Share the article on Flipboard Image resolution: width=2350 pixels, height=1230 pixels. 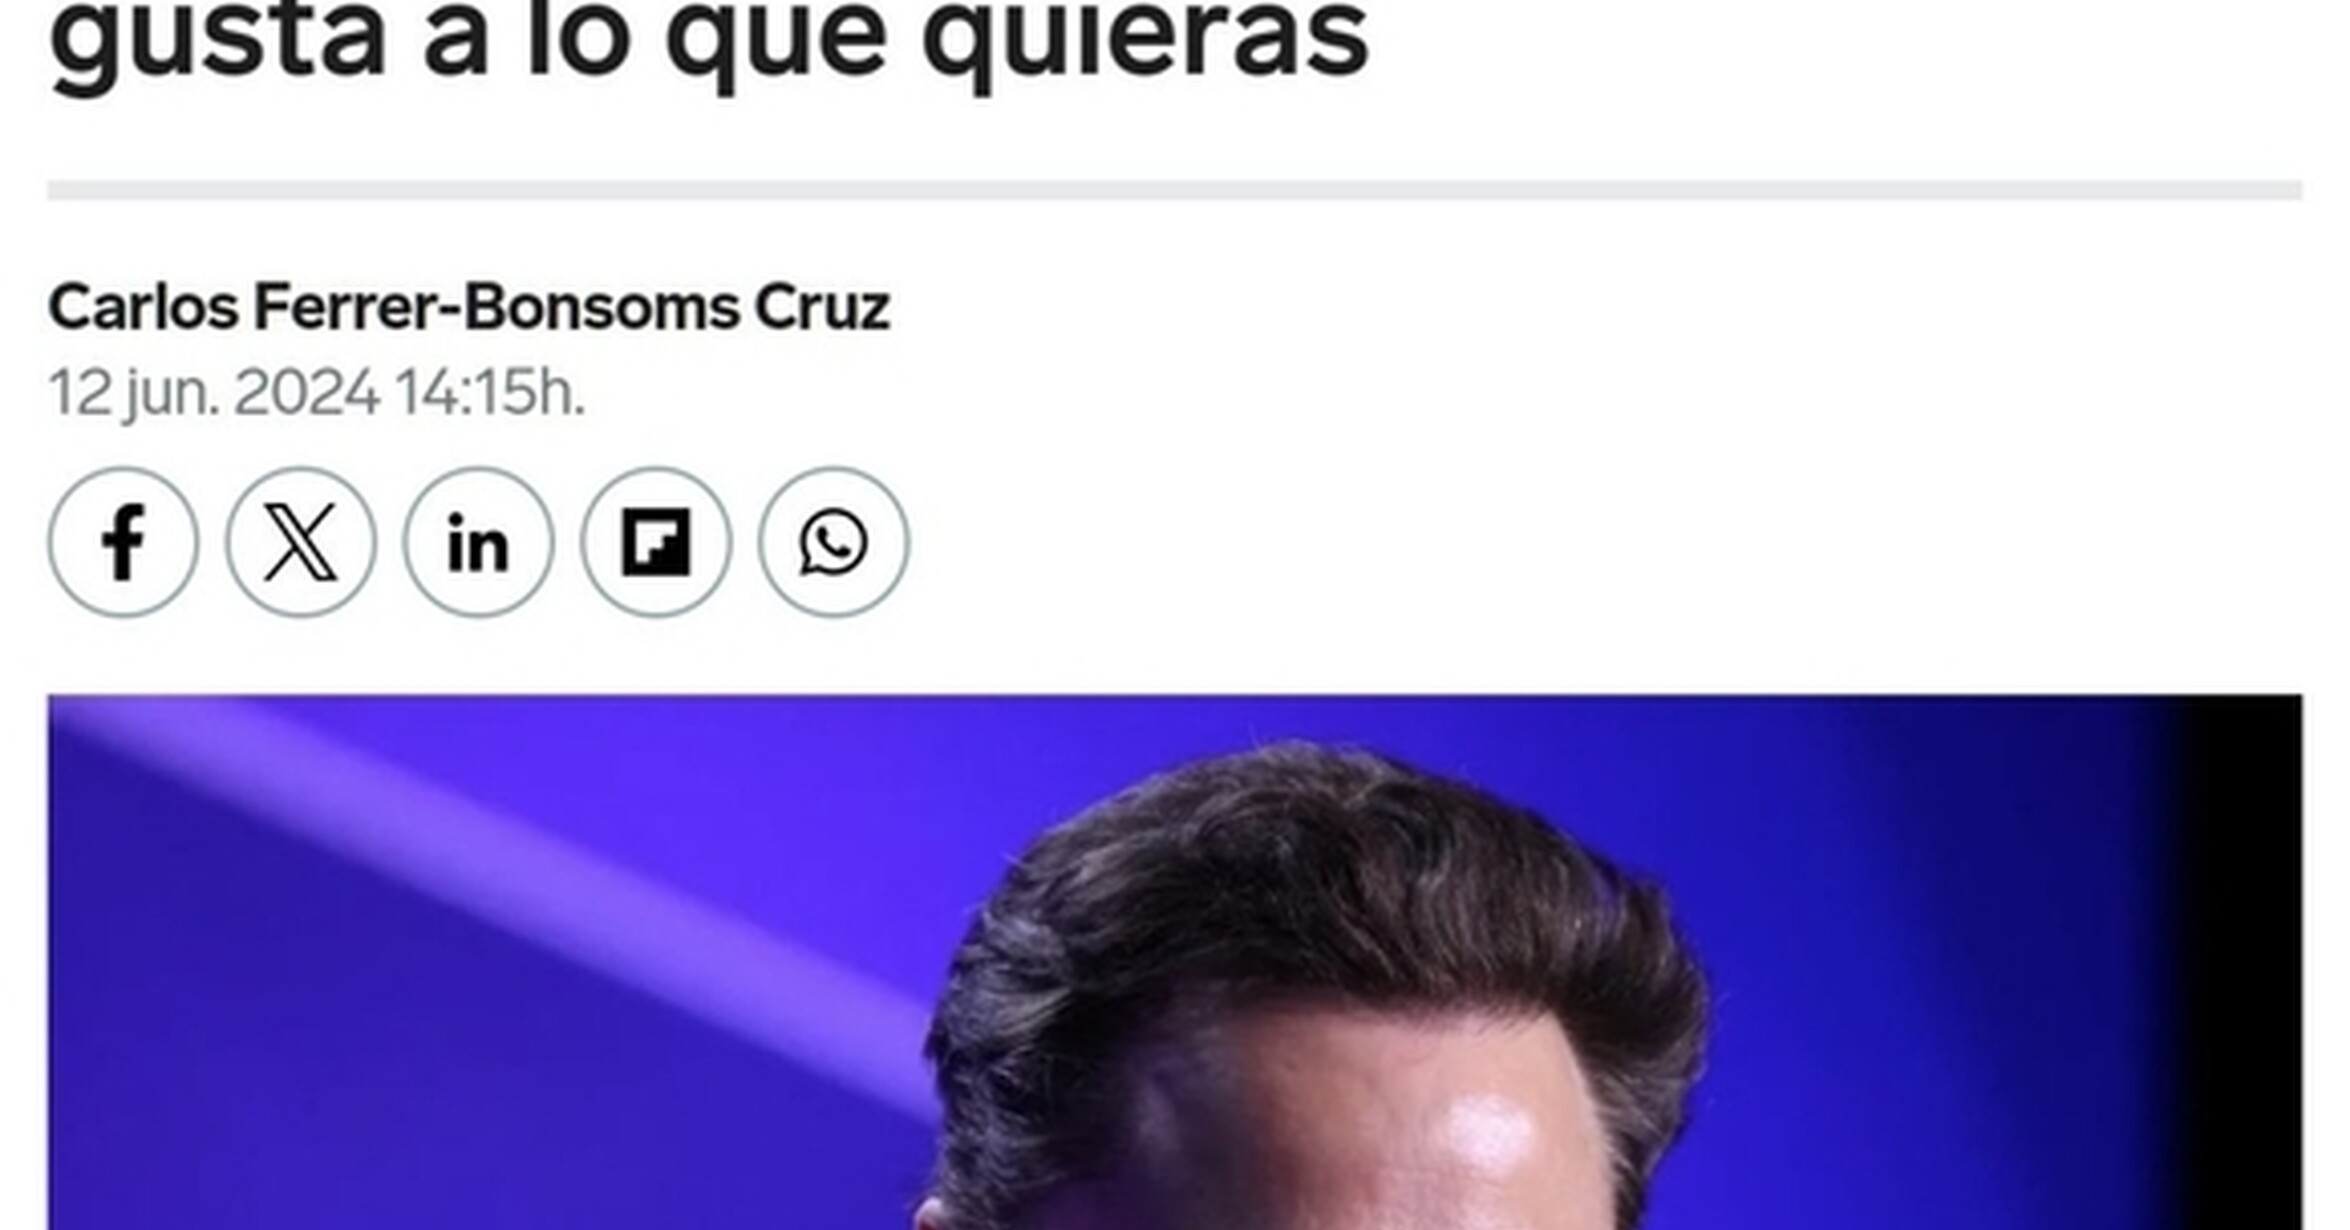click(x=656, y=542)
